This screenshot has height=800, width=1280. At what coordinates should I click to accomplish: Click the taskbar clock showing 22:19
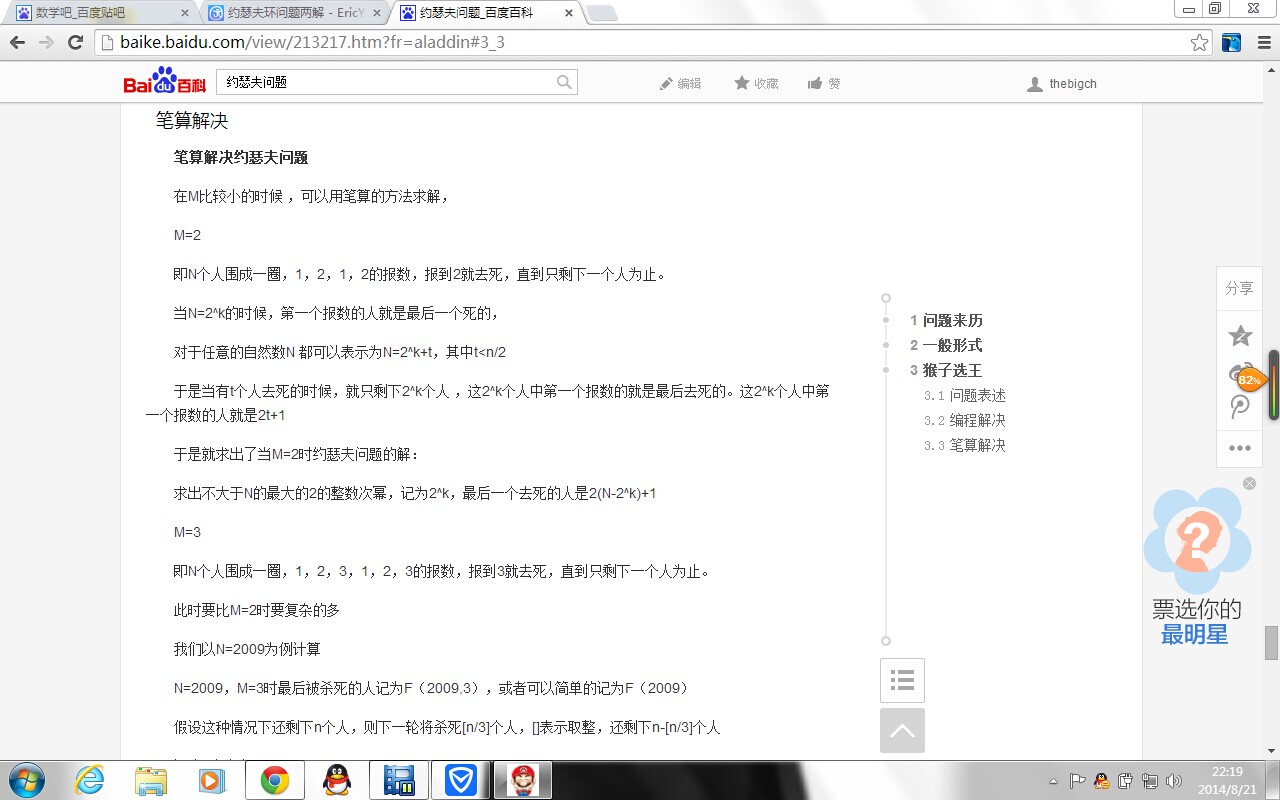coord(1226,780)
